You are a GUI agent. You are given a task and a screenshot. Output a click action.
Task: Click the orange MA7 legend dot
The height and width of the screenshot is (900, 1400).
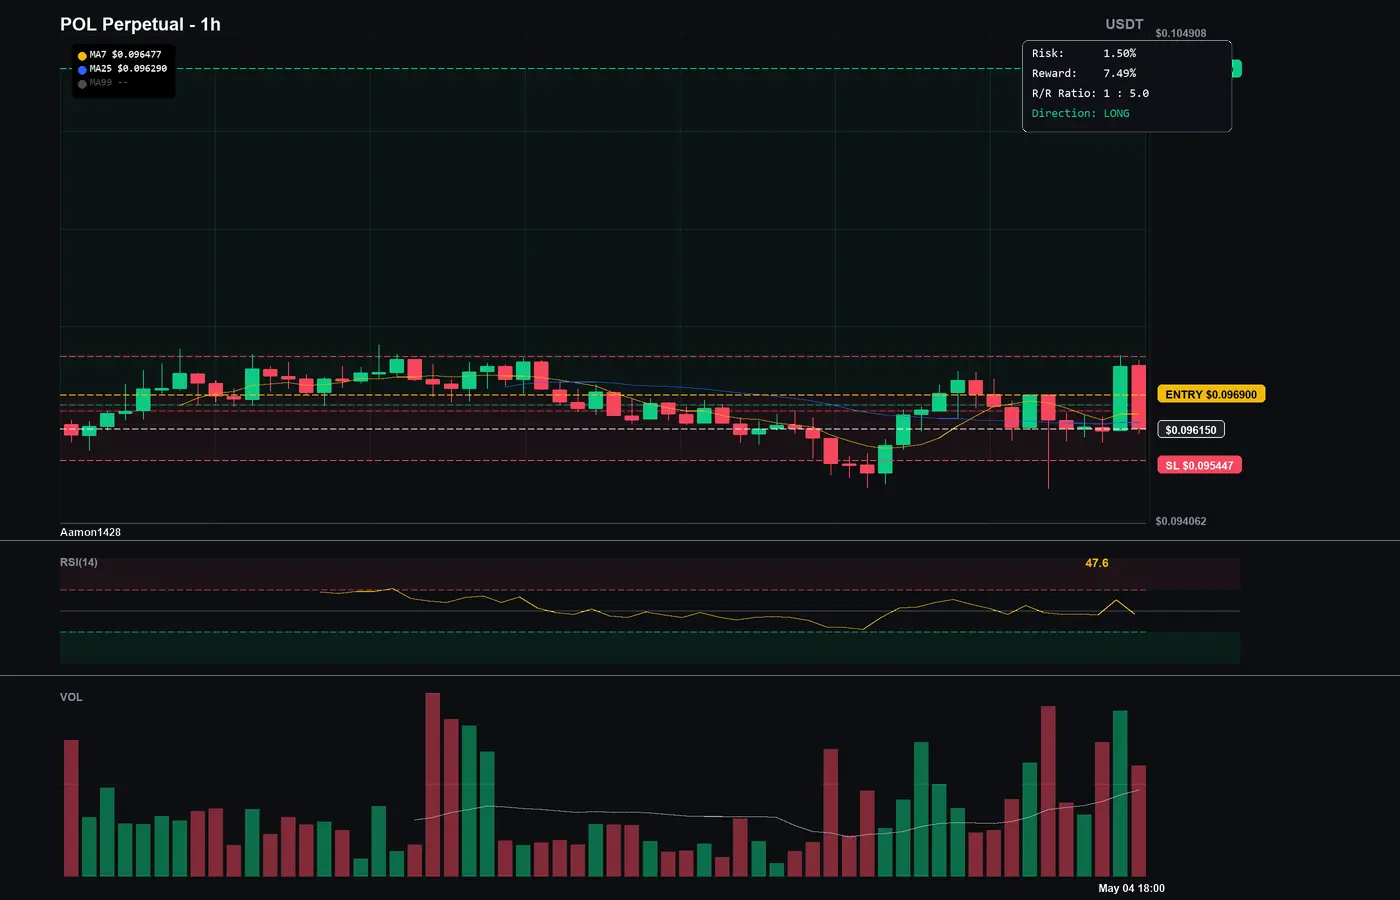[82, 56]
